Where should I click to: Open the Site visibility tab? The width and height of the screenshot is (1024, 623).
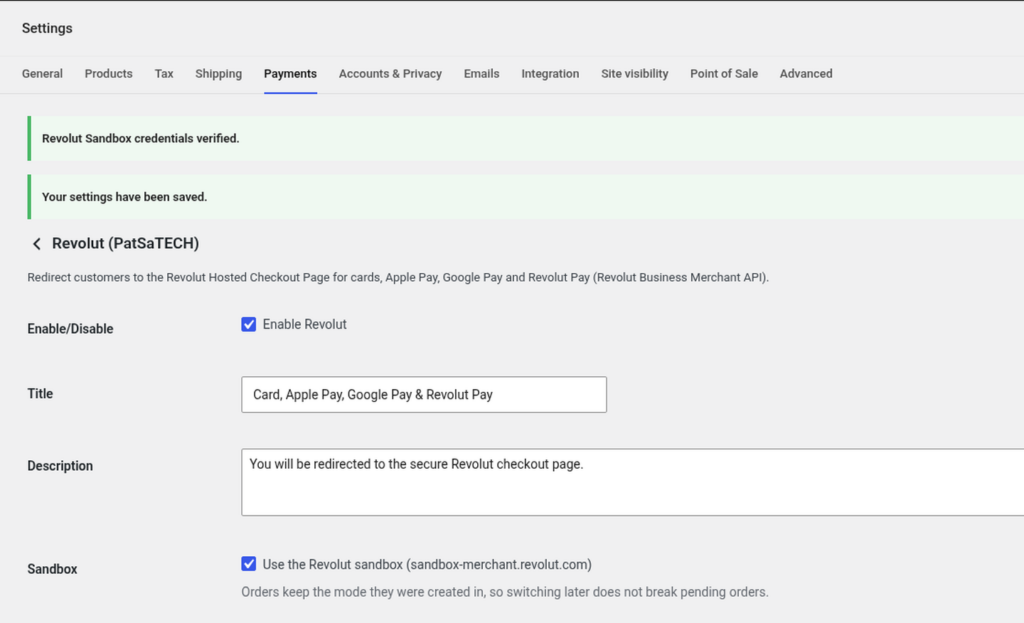[635, 74]
